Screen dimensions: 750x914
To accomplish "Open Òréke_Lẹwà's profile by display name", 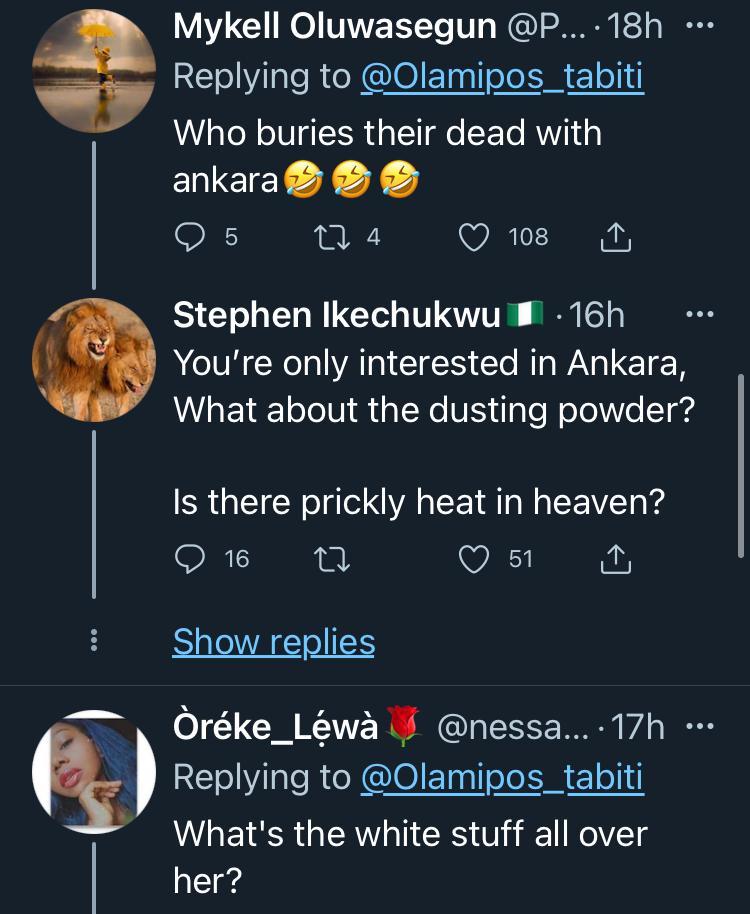I will pos(276,727).
